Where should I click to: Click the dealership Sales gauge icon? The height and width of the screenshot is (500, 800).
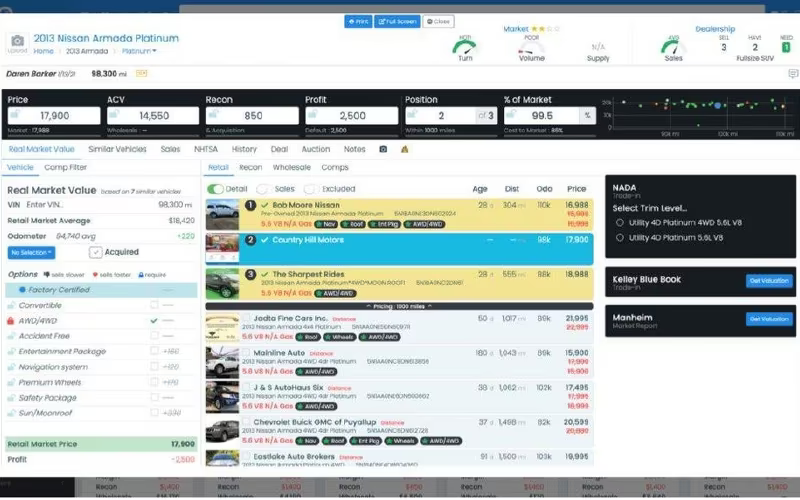673,47
